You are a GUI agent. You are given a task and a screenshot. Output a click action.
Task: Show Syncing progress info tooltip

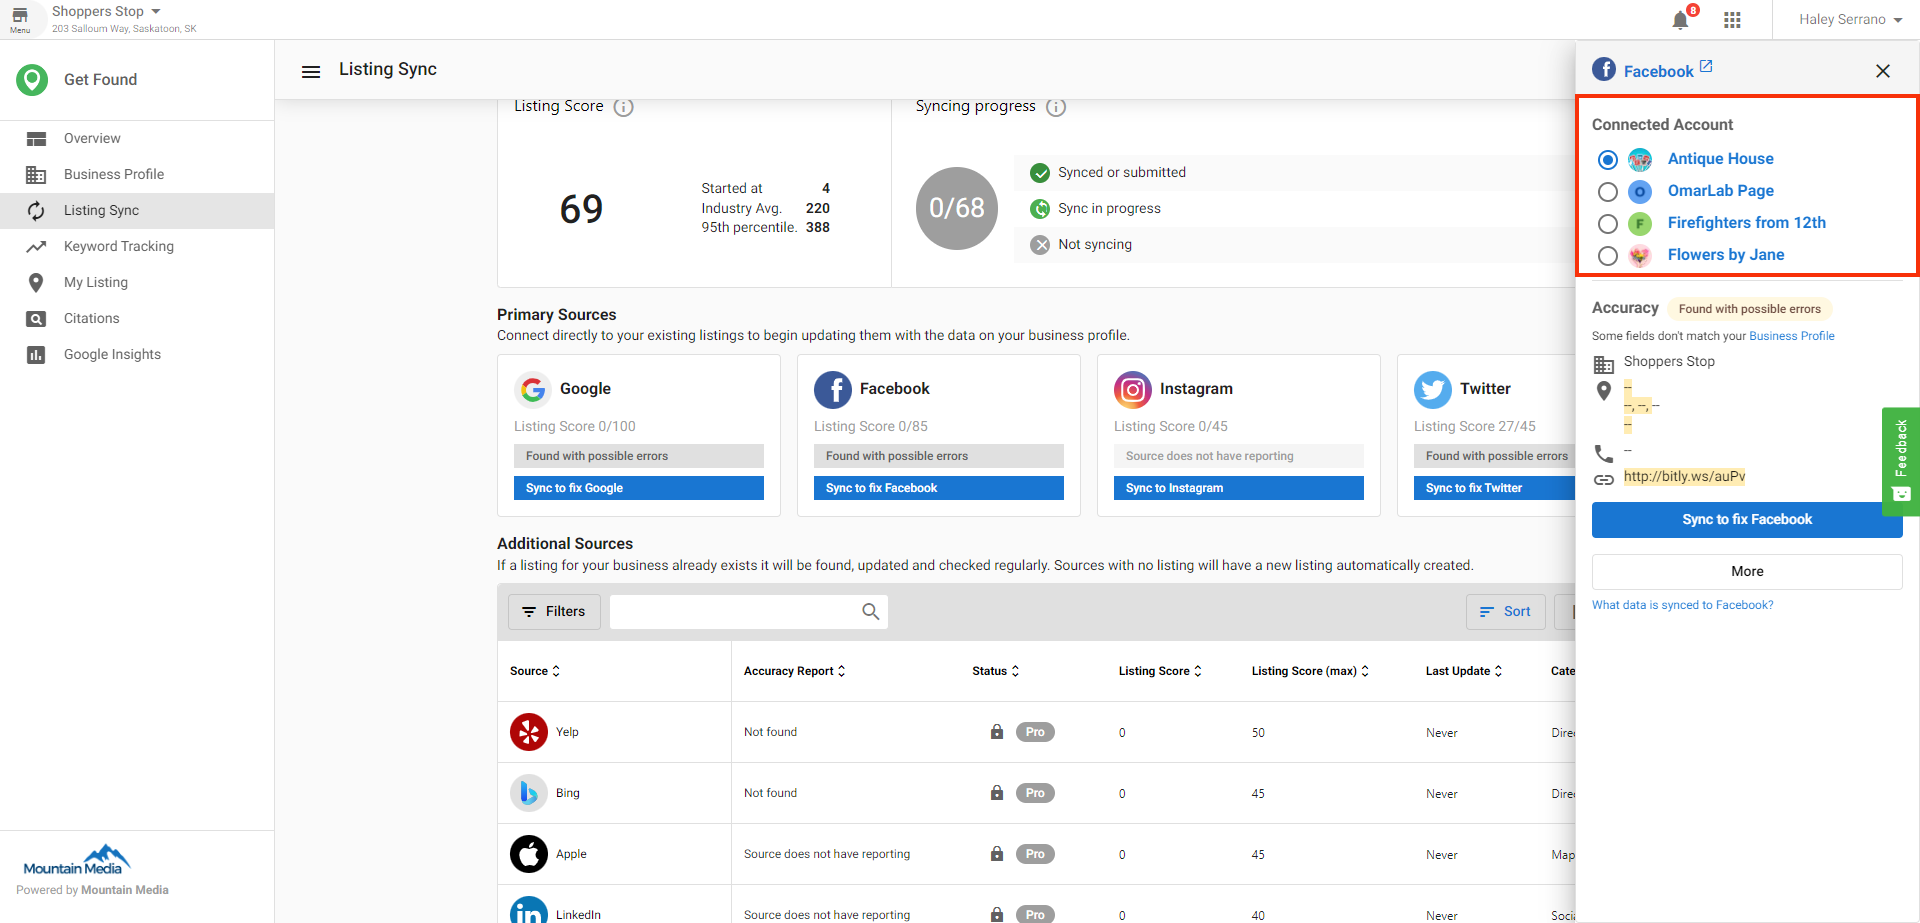1056,107
